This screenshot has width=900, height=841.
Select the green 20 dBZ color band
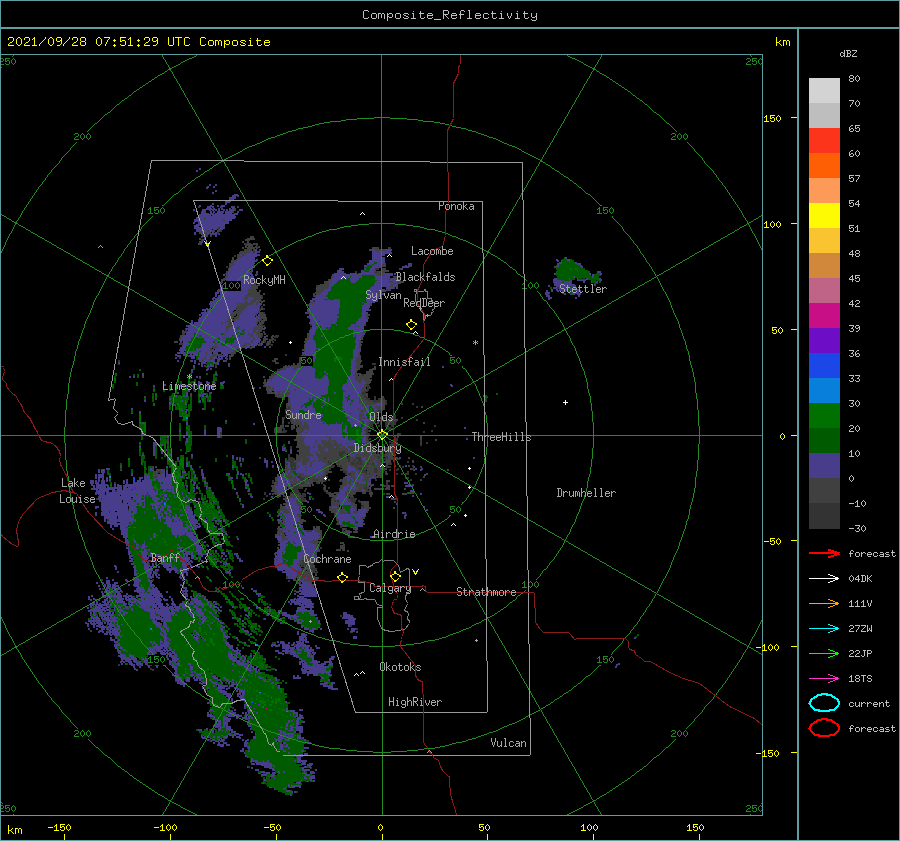point(824,416)
